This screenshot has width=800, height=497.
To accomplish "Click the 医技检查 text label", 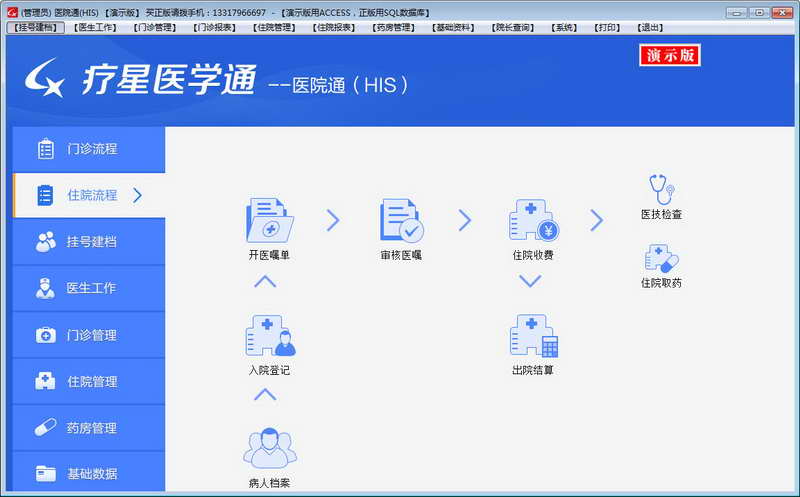I will coord(662,214).
